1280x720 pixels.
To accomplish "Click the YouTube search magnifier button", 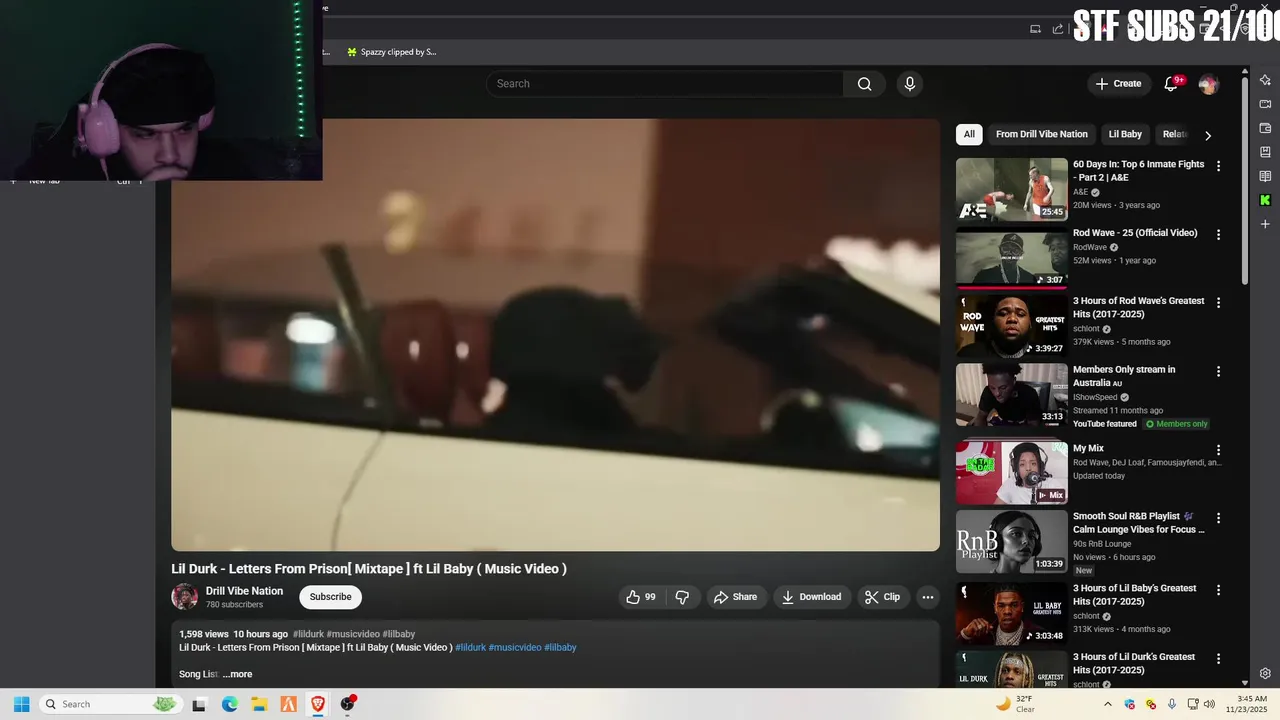I will 865,84.
